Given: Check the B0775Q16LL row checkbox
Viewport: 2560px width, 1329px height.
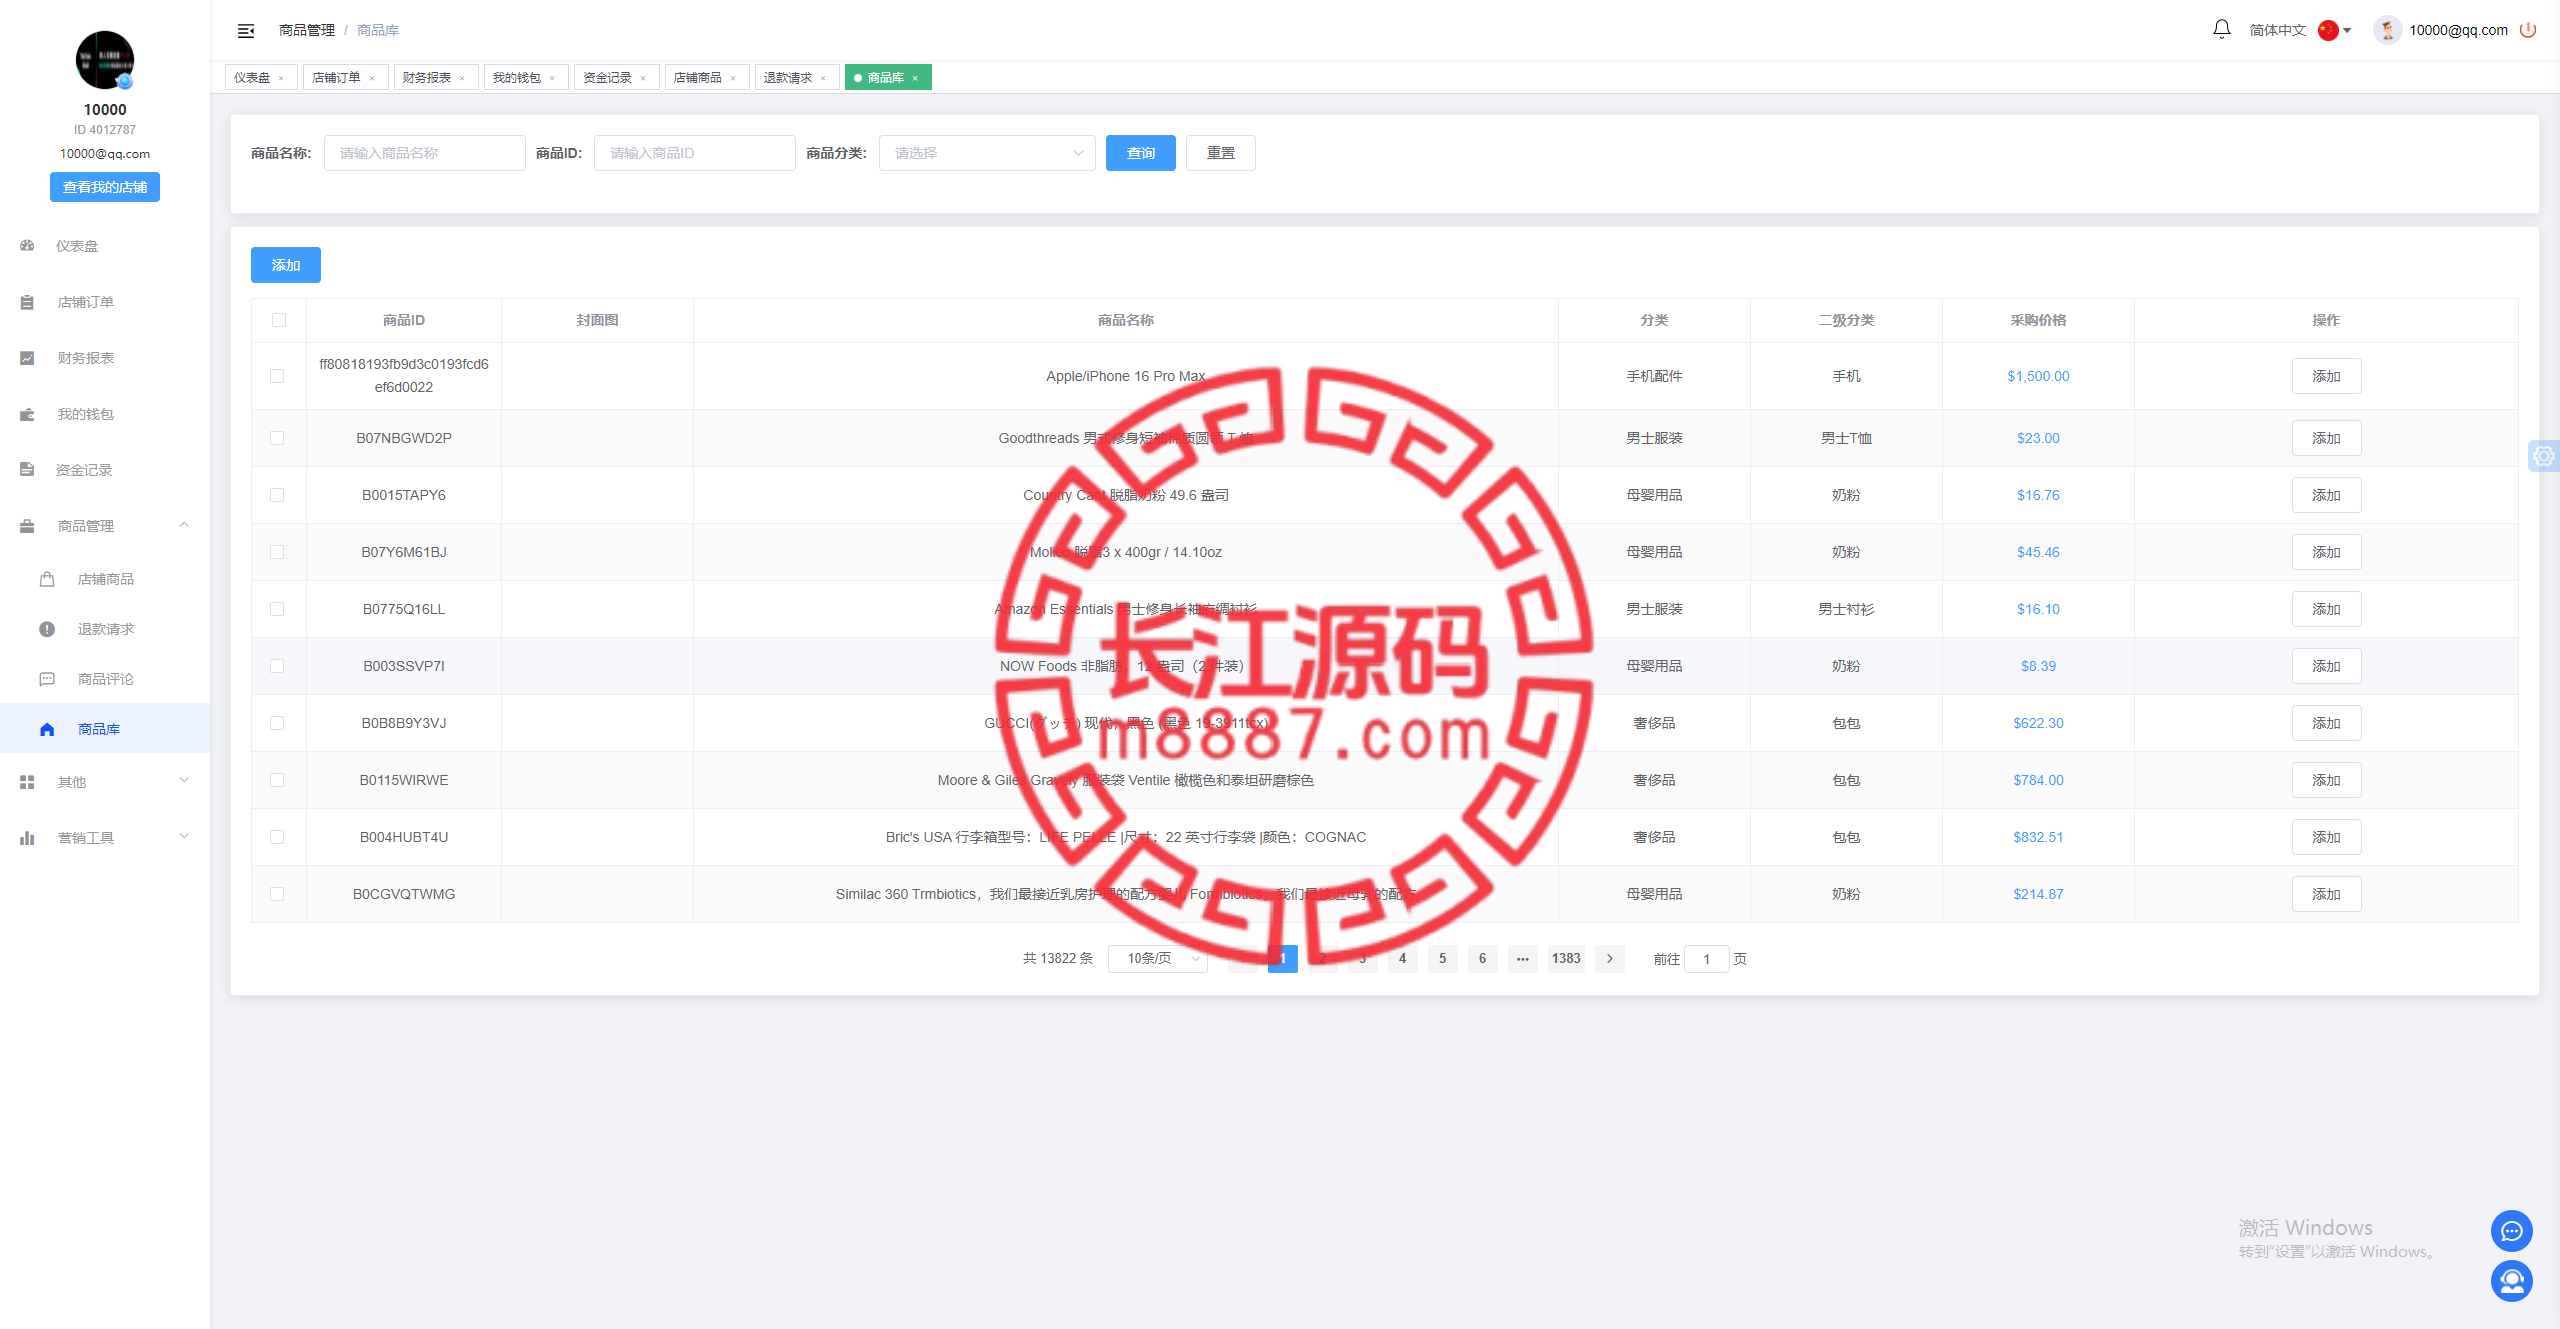Looking at the screenshot, I should coord(277,609).
